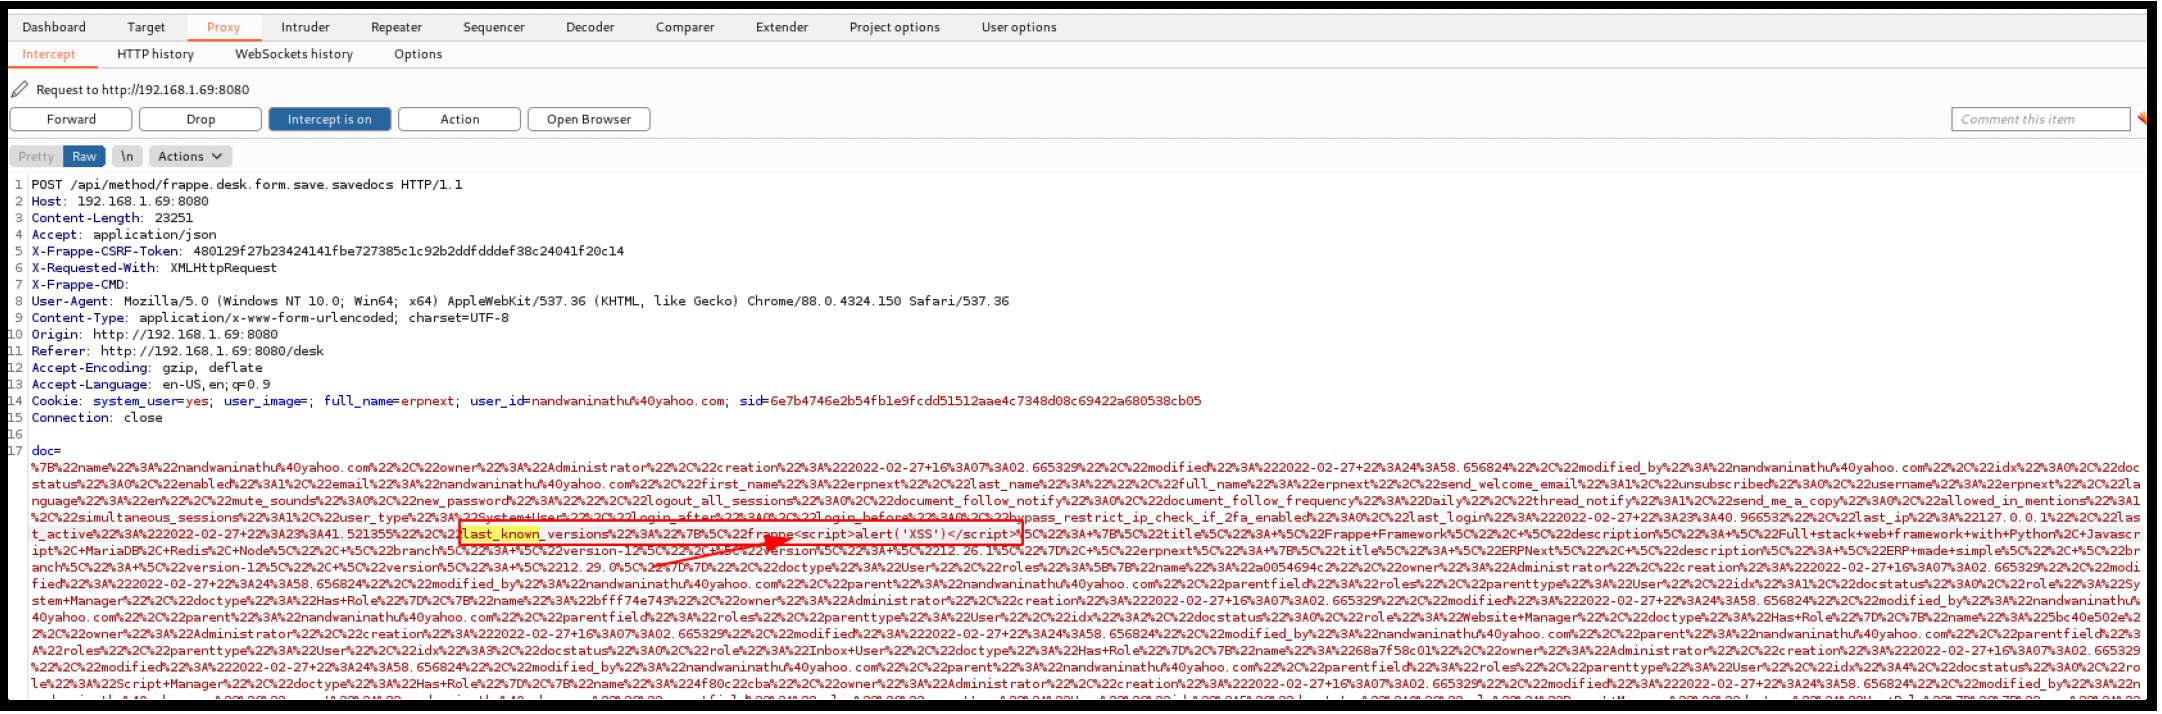Click the X-Frappe-CMD header line
Viewport: 2162px width, 714px height.
point(80,284)
